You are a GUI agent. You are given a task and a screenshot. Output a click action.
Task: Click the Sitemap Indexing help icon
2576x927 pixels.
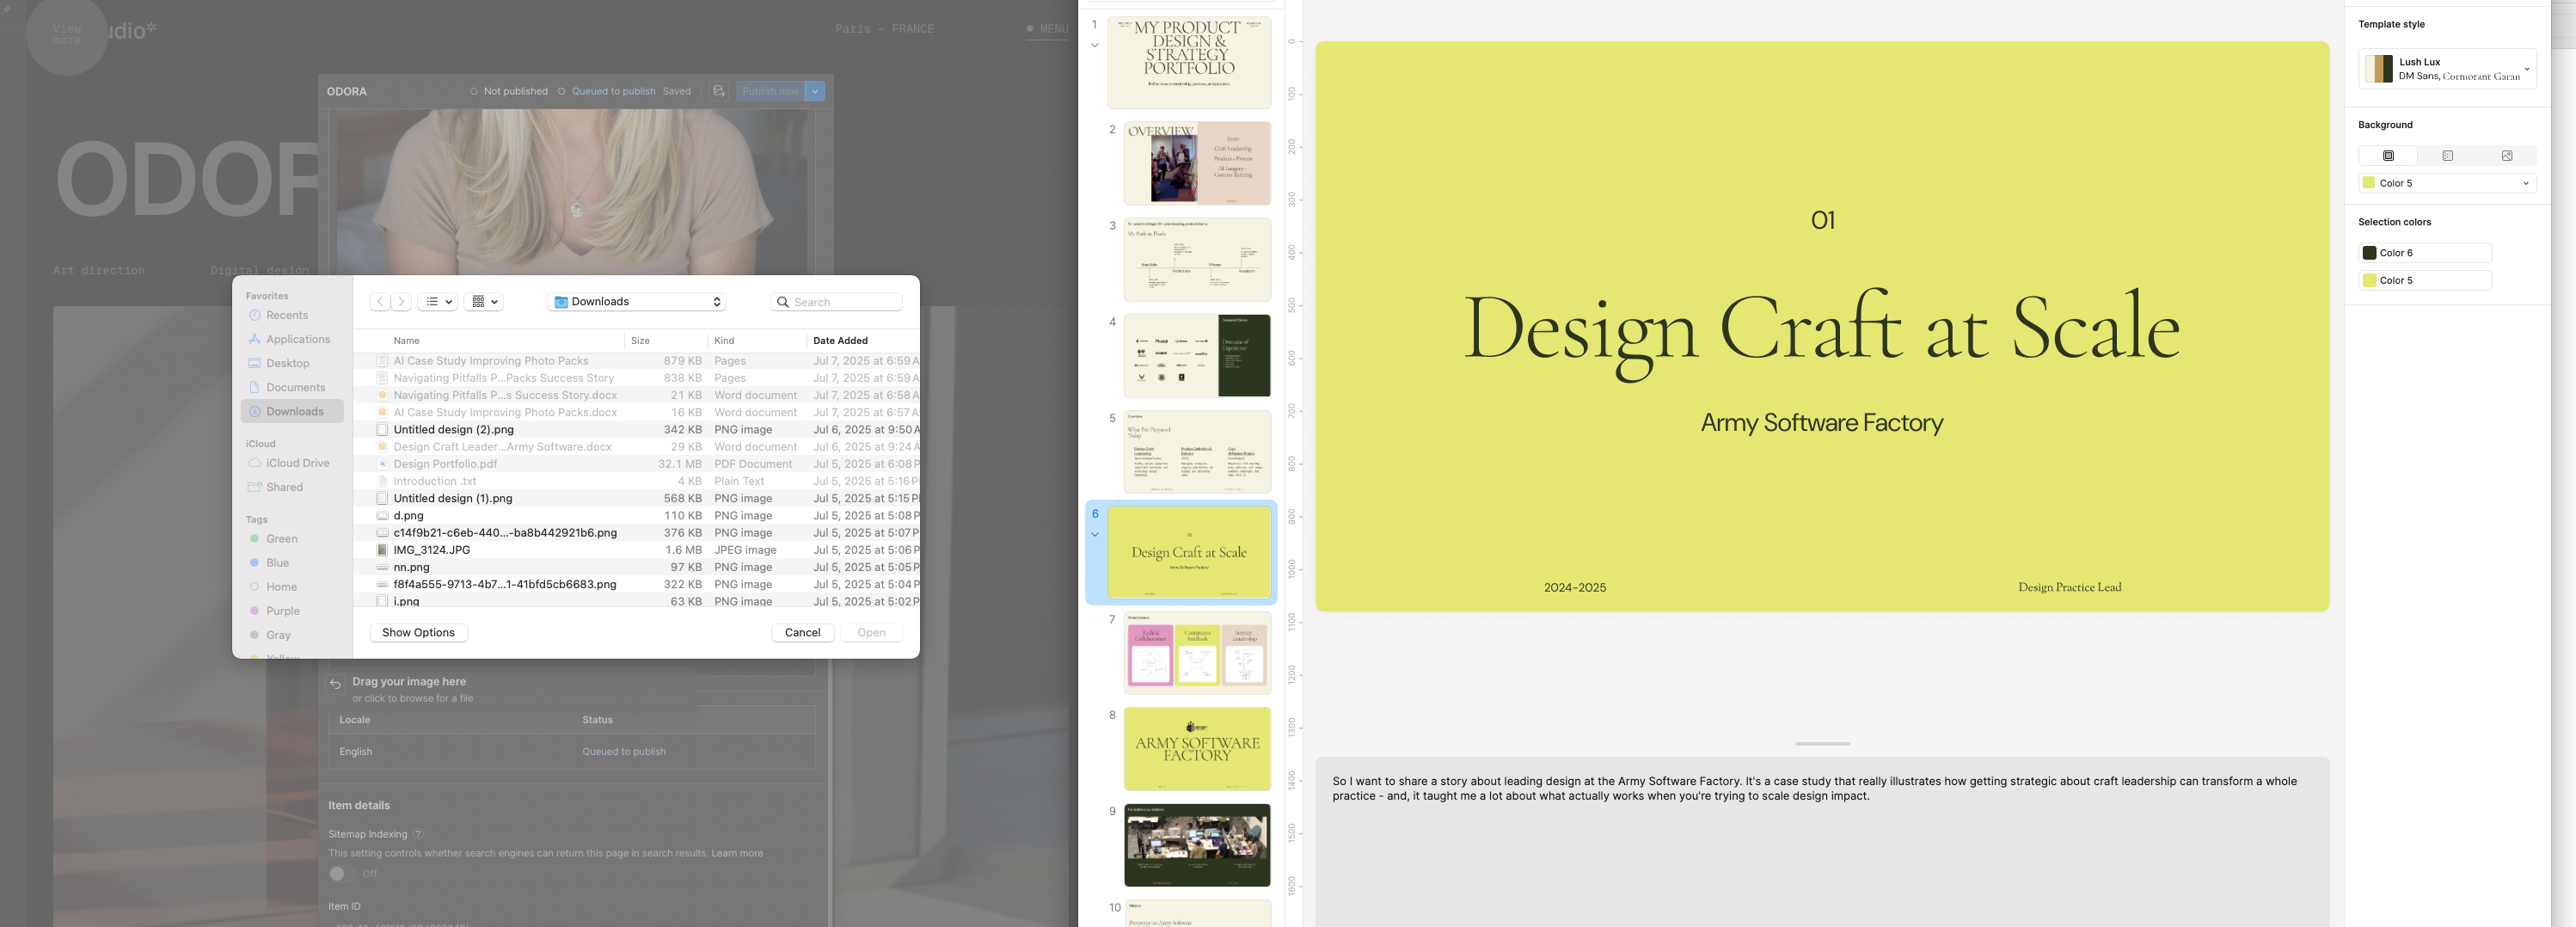(418, 834)
